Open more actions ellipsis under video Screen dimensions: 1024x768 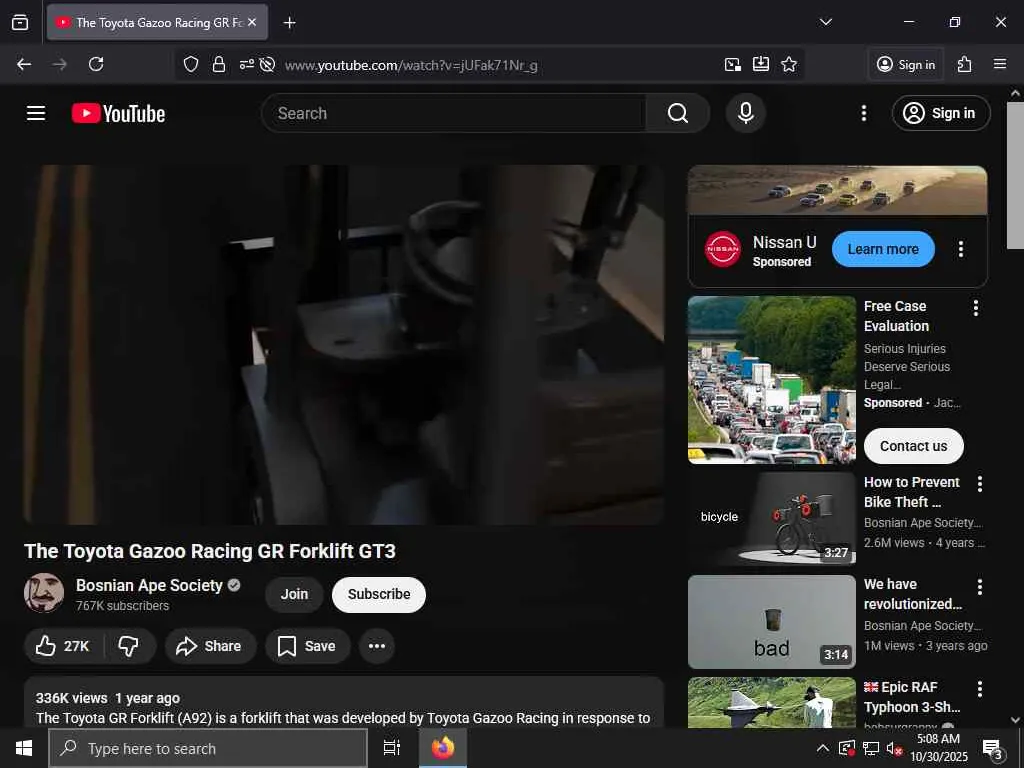pyautogui.click(x=377, y=646)
